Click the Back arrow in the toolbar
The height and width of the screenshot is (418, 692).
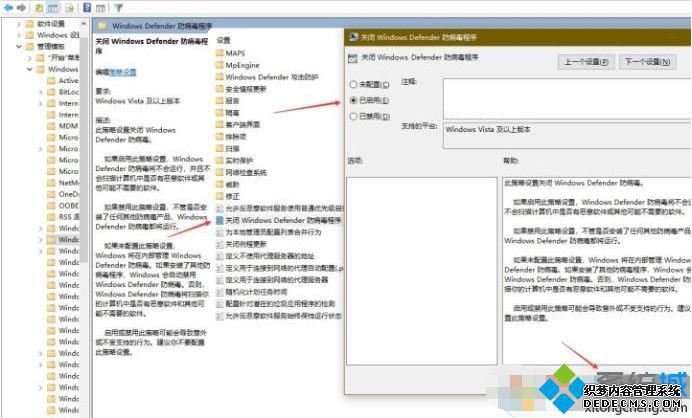click(8, 8)
